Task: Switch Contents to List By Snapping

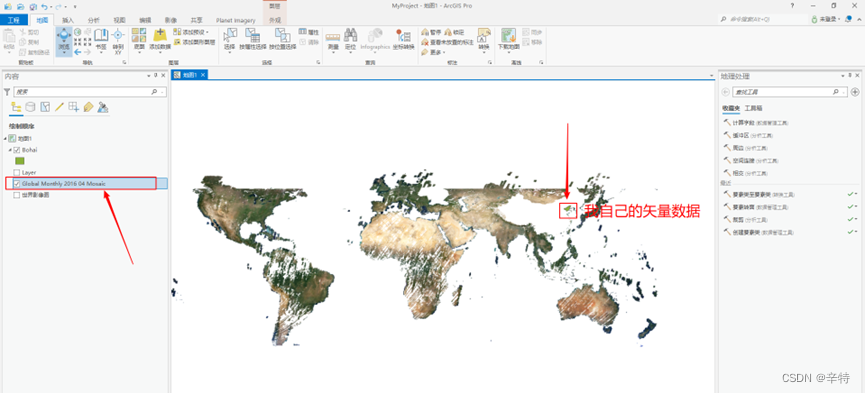Action: (x=73, y=107)
